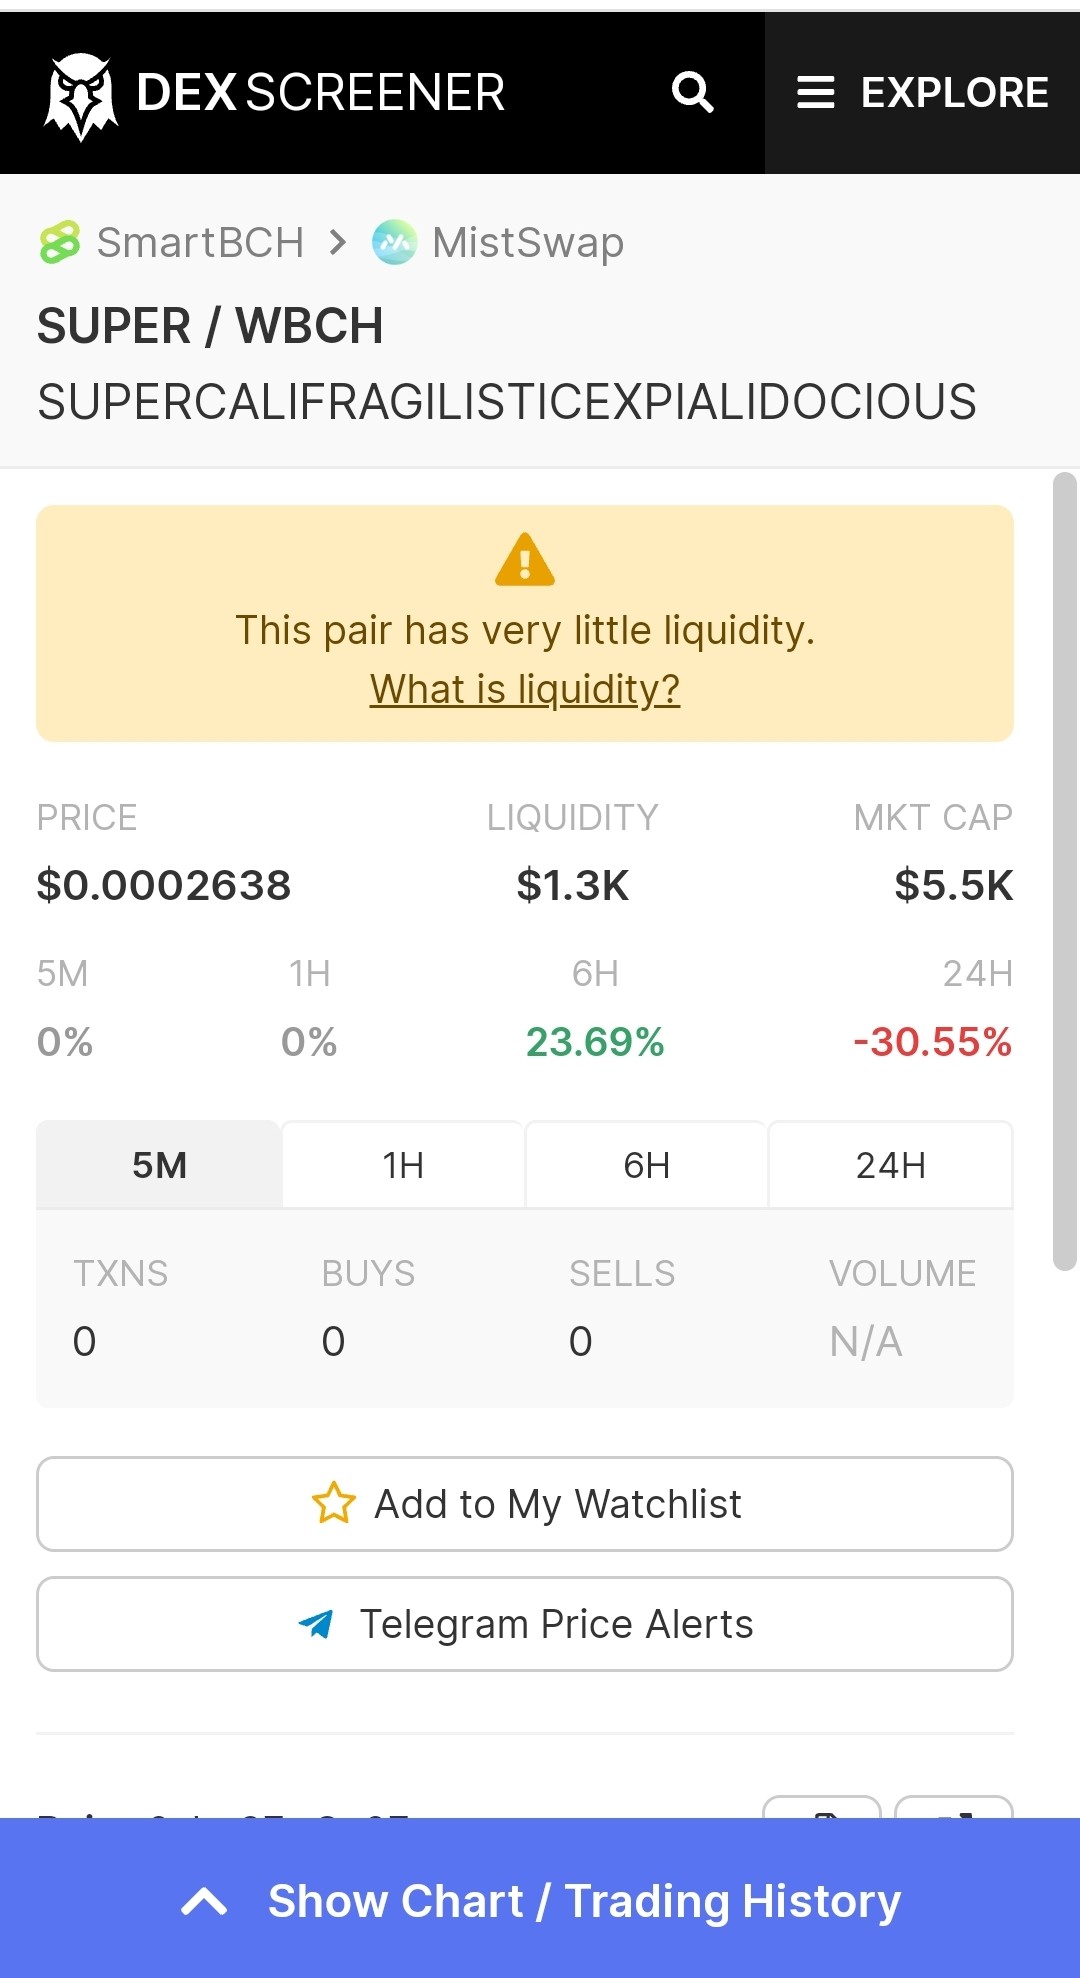Click Telegram Price Alerts button
The width and height of the screenshot is (1080, 1978).
[525, 1624]
